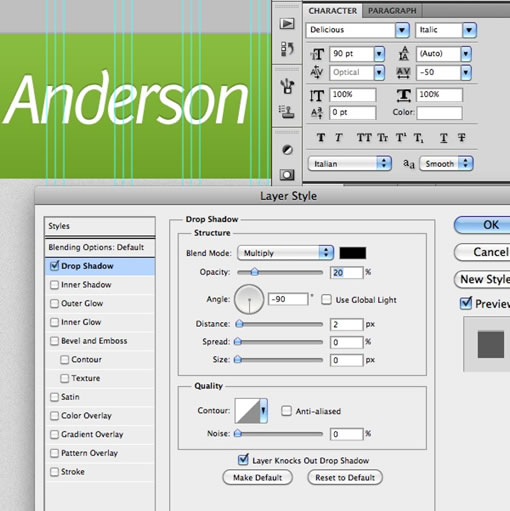The image size is (510, 511).
Task: Open the Blend Mode Multiply dropdown
Action: [x=286, y=253]
